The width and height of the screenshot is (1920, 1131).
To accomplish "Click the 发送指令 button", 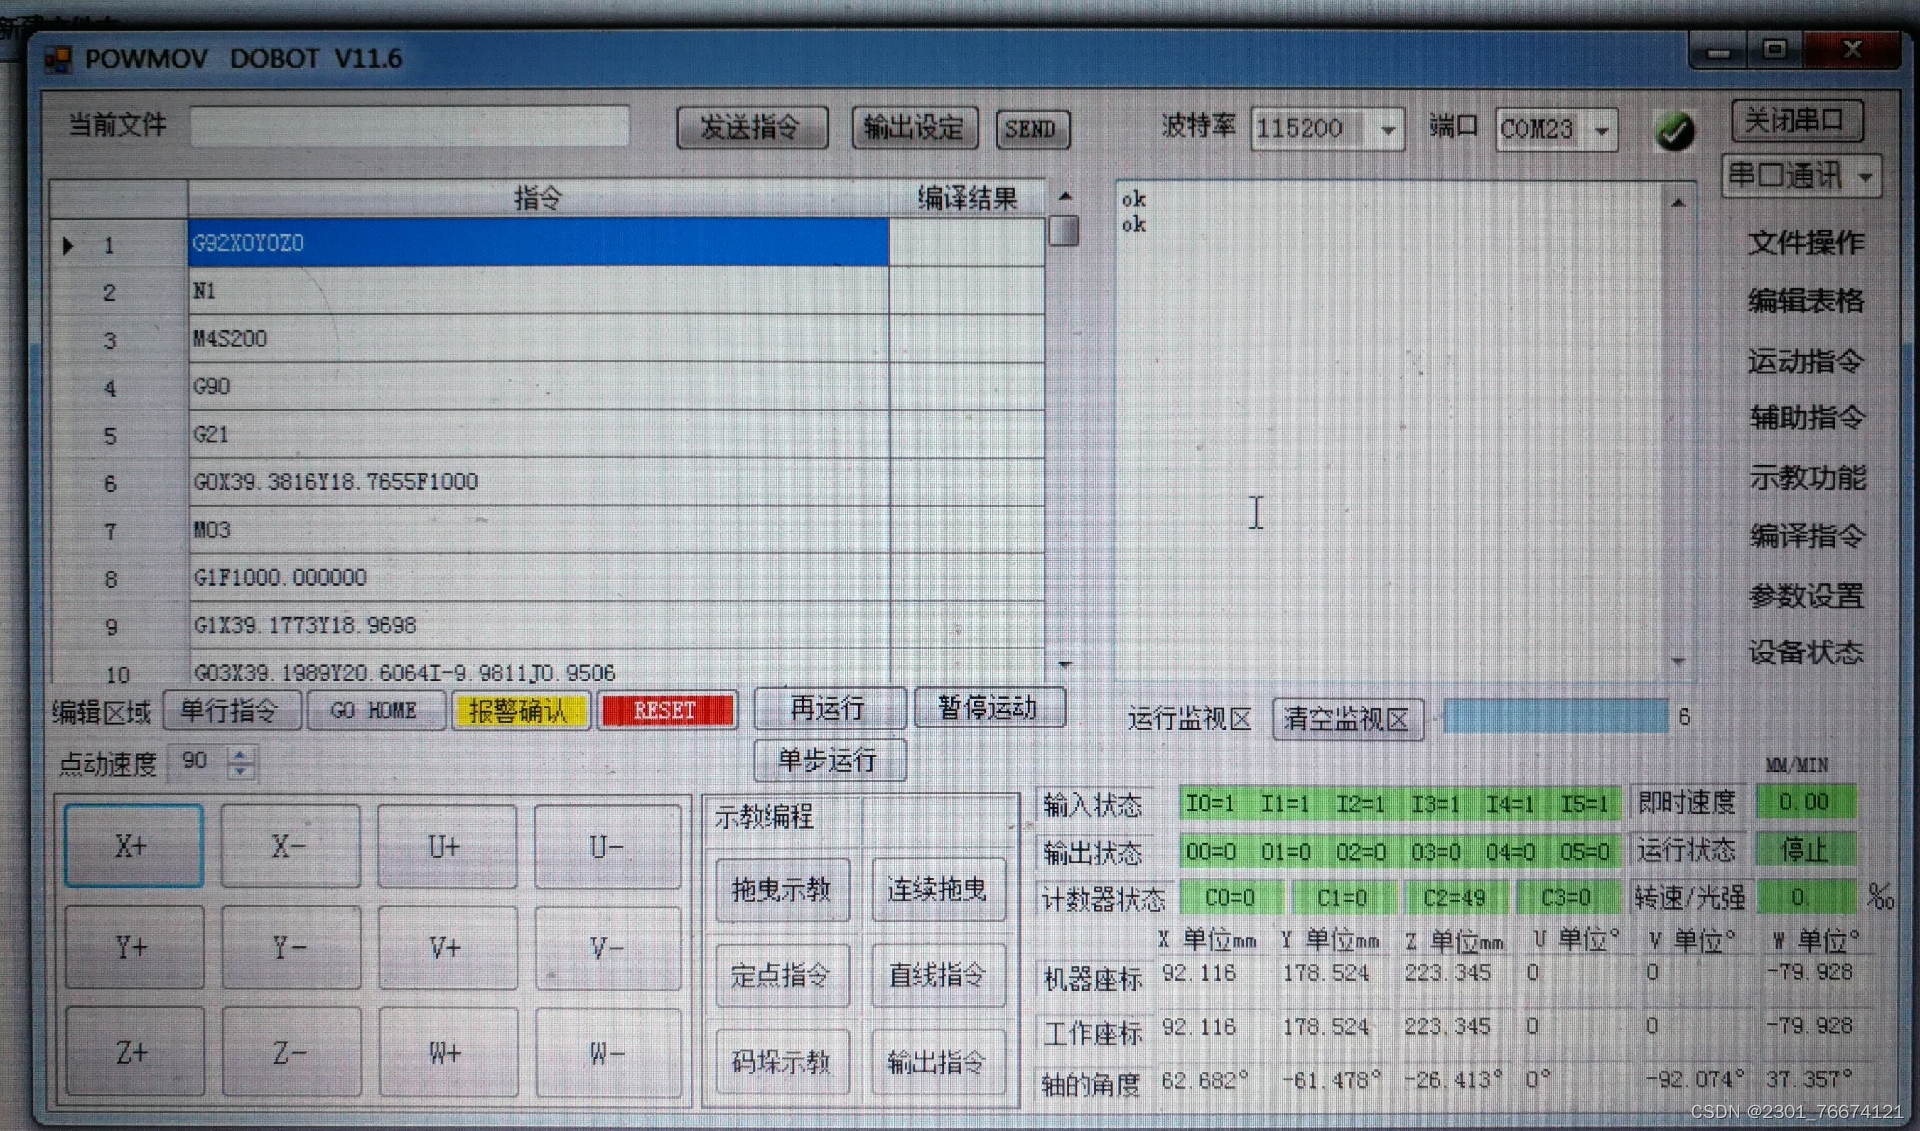I will 752,128.
